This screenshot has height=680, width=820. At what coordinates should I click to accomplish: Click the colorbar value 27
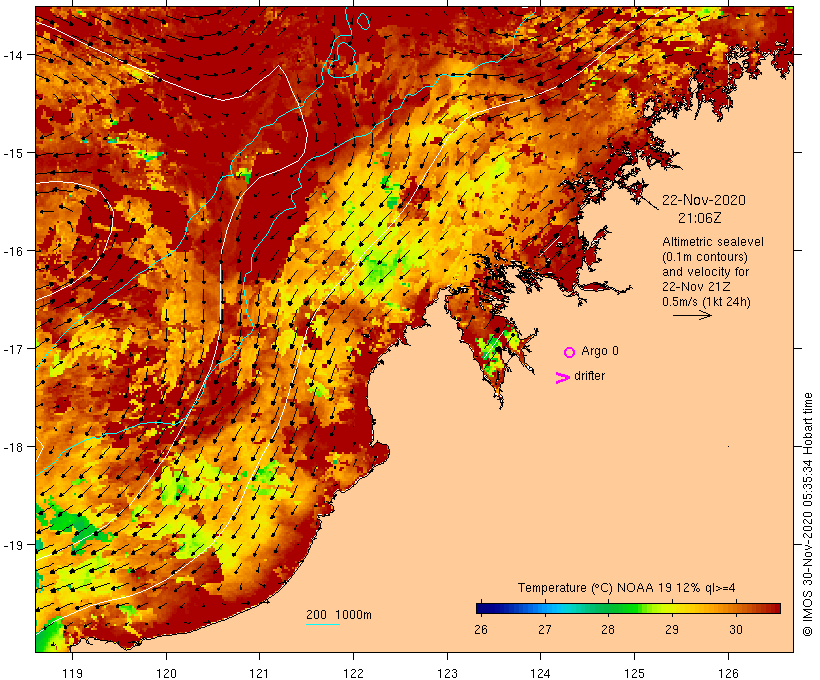pos(544,629)
